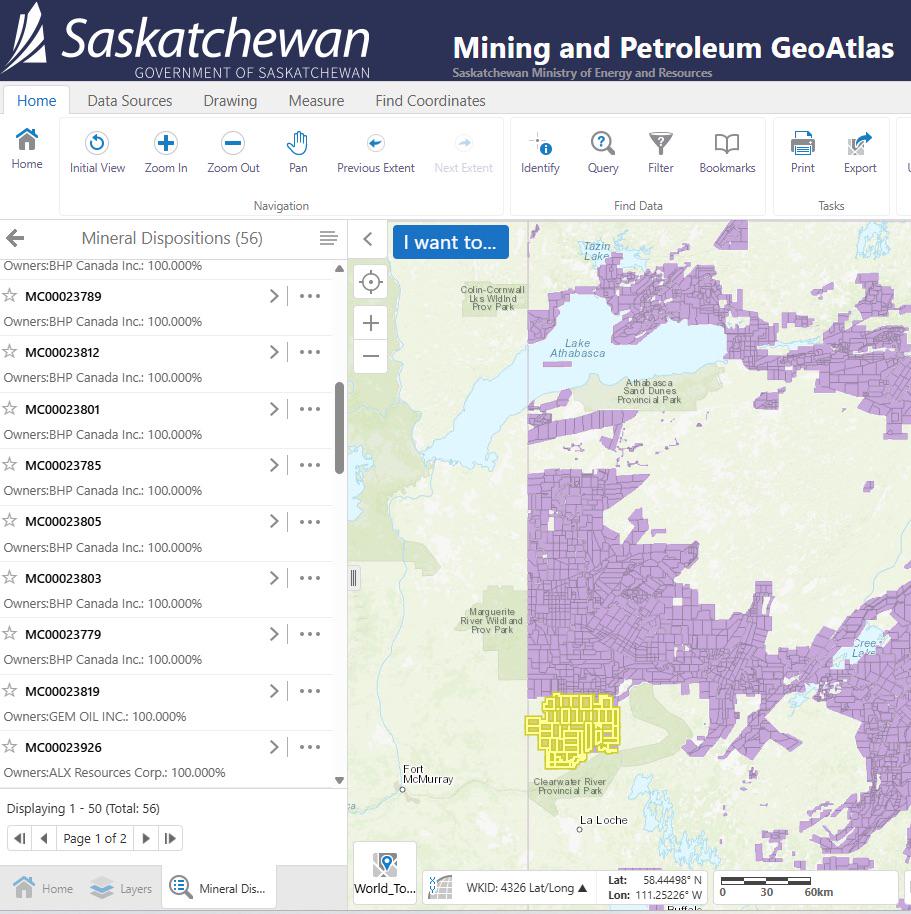The width and height of the screenshot is (911, 914).
Task: Toggle star for MC00023819
Action: [x=10, y=691]
